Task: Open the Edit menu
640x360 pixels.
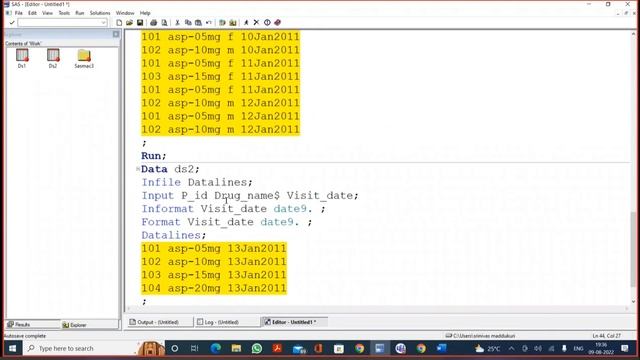Action: (32, 13)
